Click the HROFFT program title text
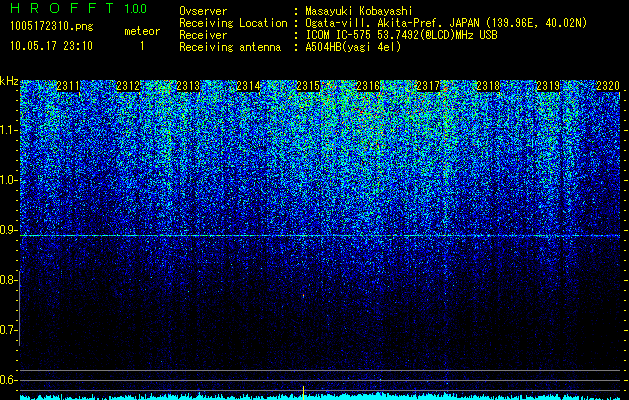This screenshot has height=400, width=629. (x=62, y=8)
